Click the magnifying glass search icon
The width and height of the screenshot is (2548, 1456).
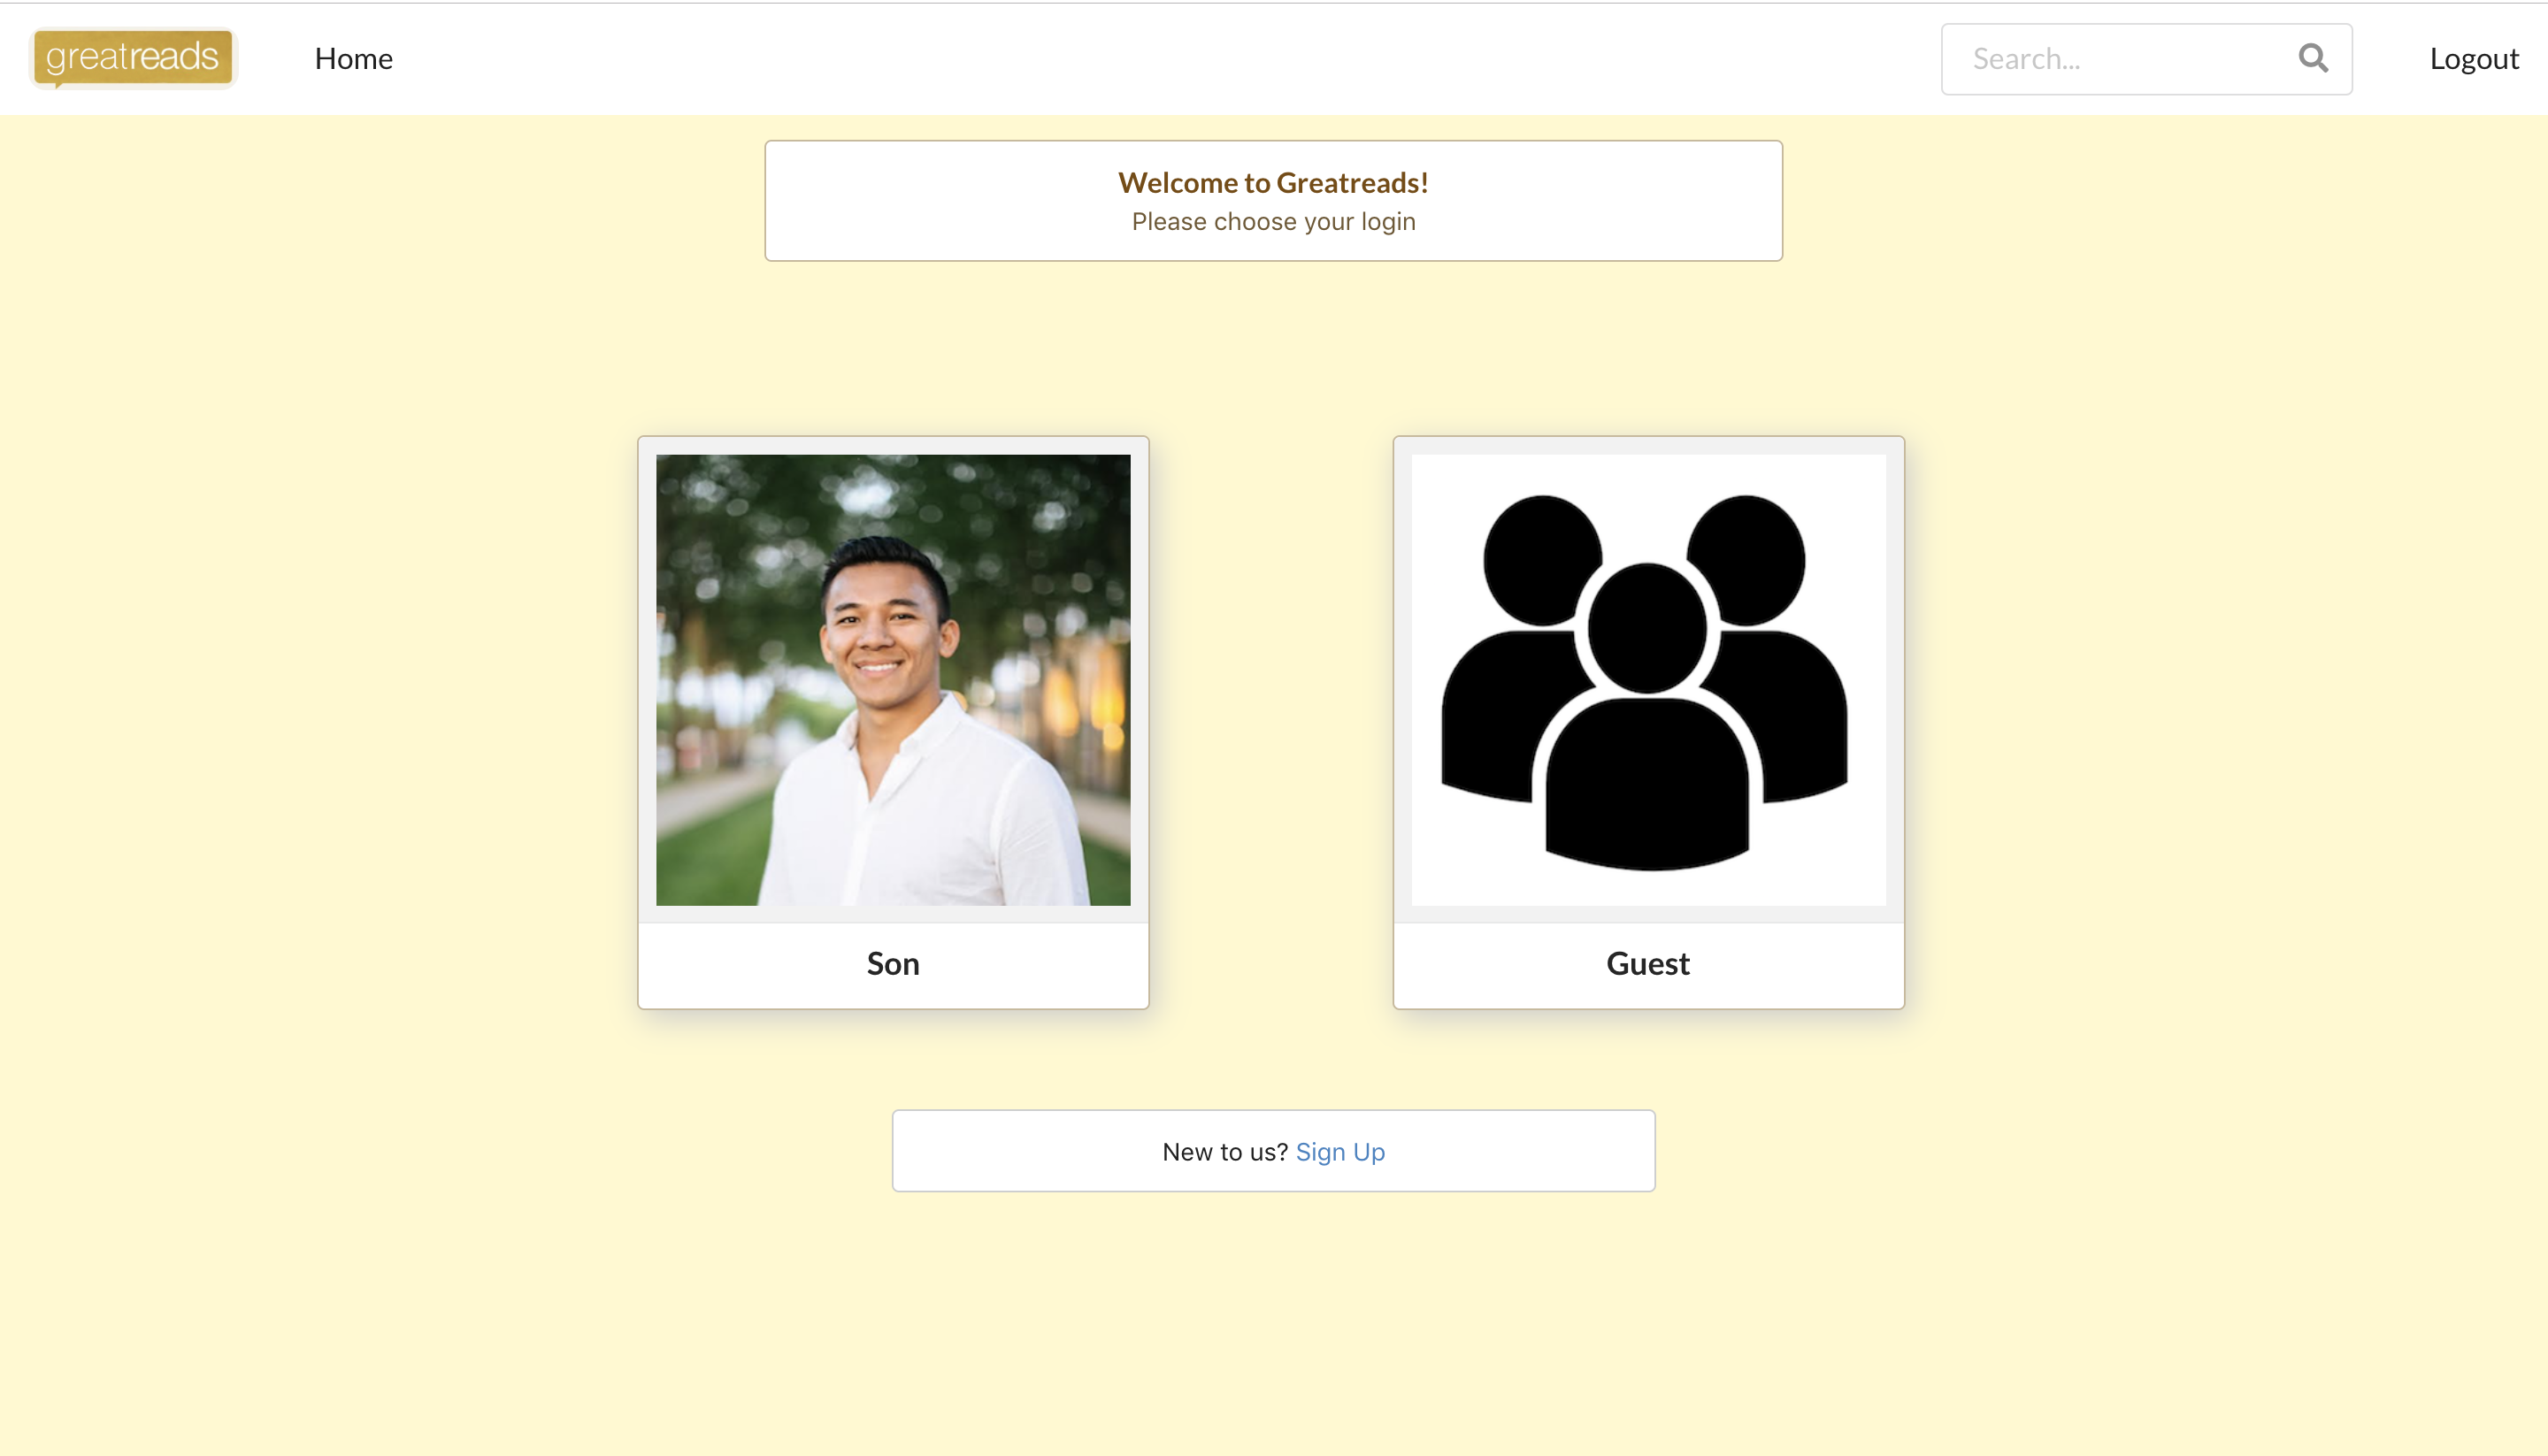(x=2311, y=58)
